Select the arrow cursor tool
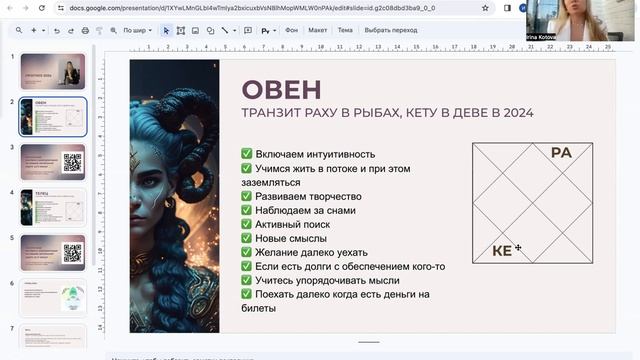 [x=166, y=31]
